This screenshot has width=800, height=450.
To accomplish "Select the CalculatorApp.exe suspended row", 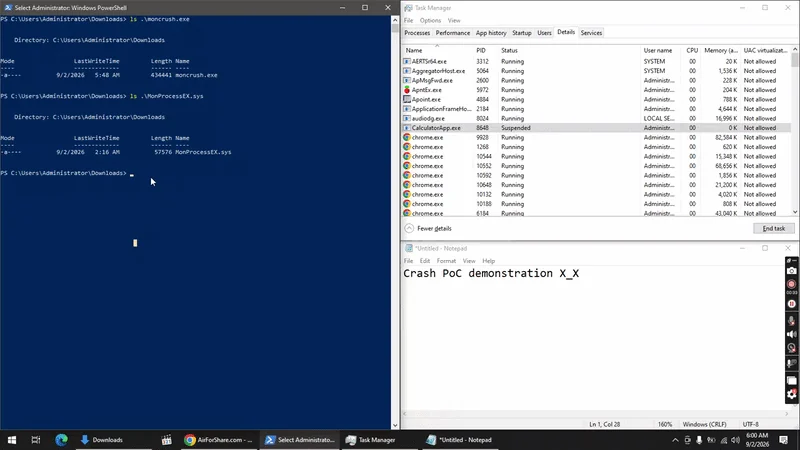I will coord(596,128).
